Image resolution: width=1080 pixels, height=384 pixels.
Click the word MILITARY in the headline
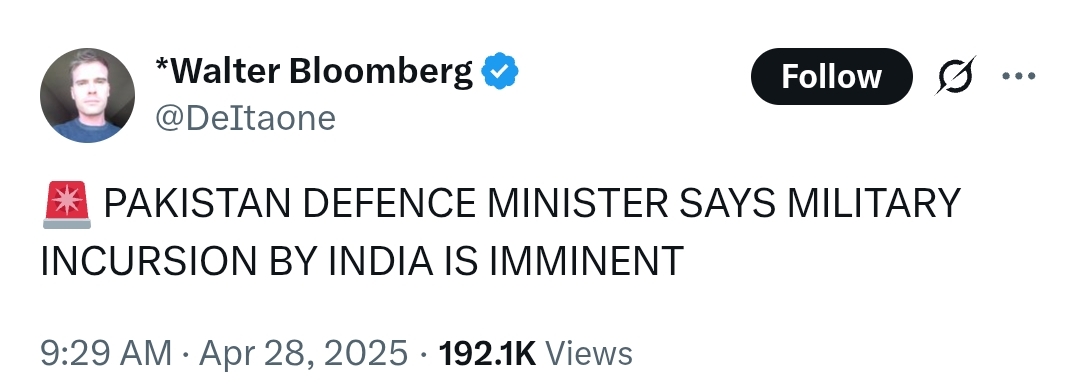tap(873, 204)
